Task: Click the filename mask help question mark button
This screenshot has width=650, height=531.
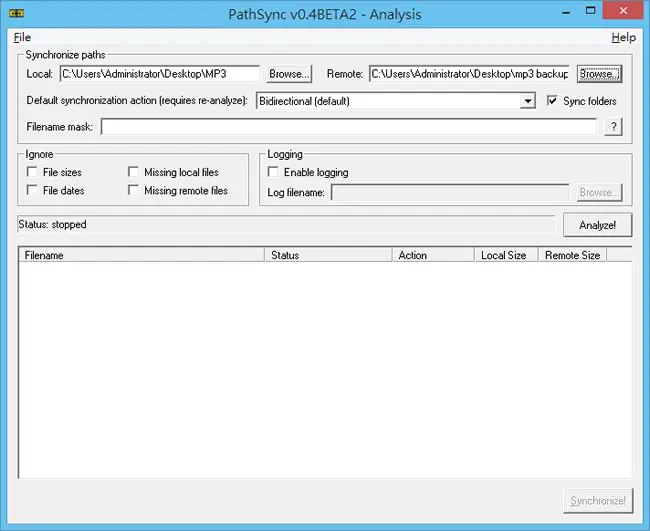Action: click(614, 127)
